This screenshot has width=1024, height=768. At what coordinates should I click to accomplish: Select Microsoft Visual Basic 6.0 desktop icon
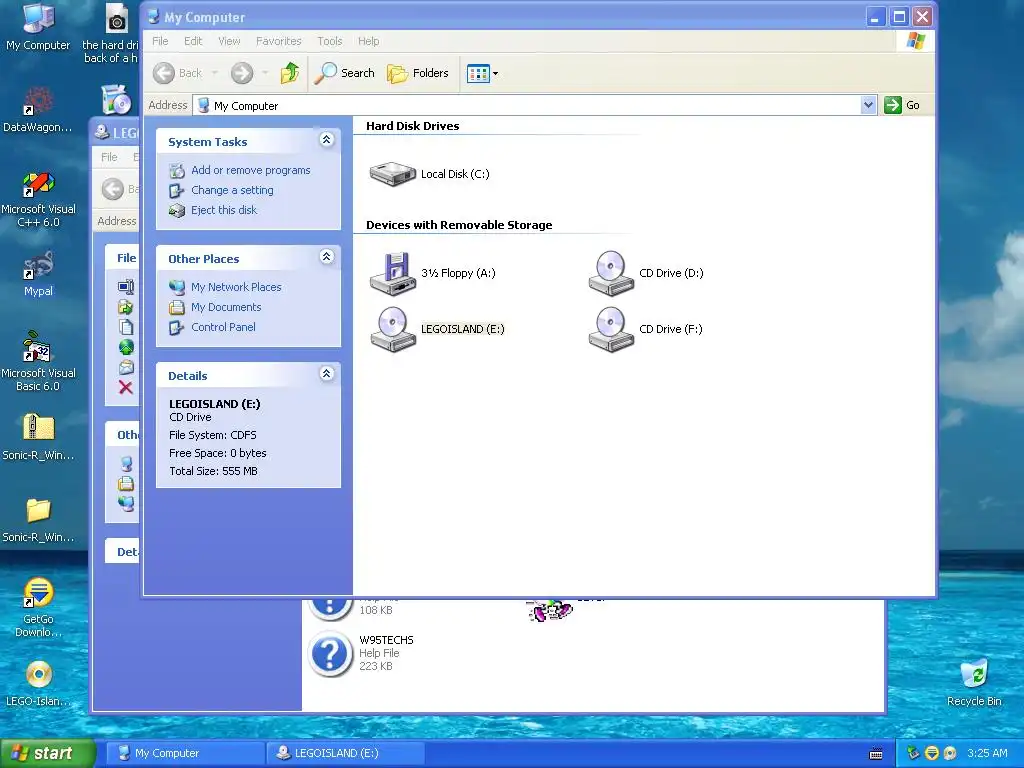(38, 361)
